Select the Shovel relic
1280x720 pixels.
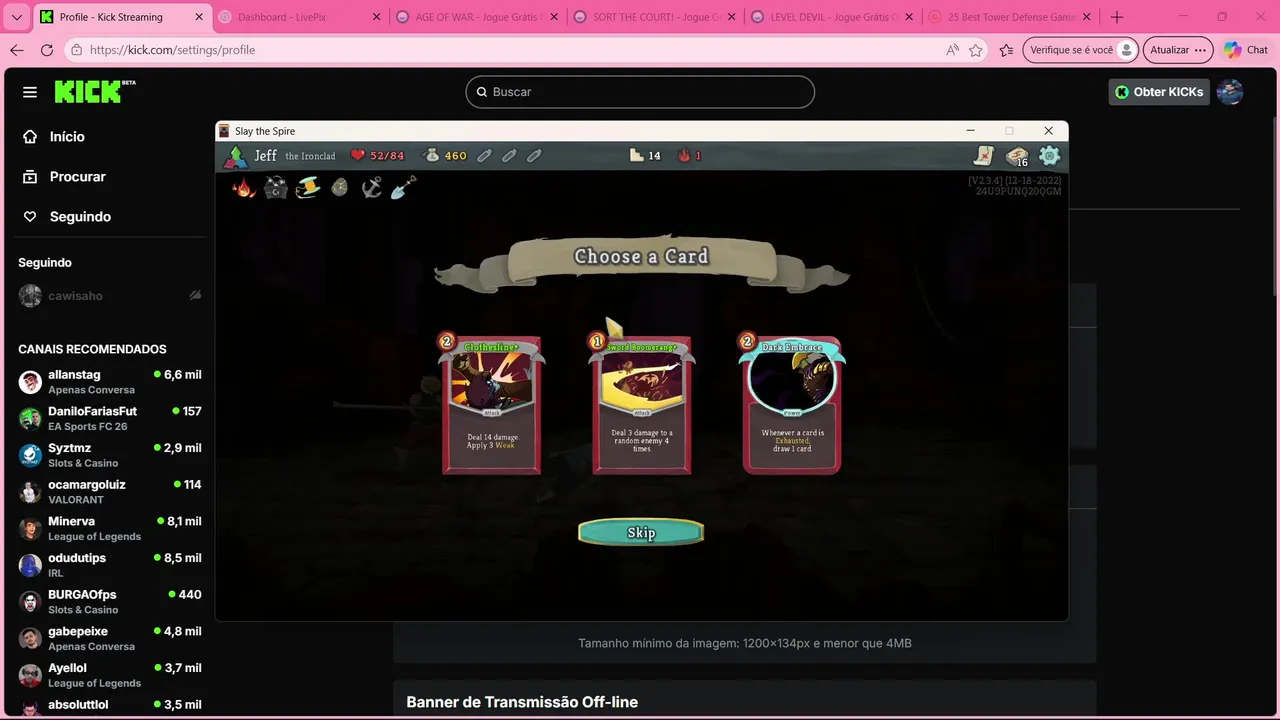(403, 187)
